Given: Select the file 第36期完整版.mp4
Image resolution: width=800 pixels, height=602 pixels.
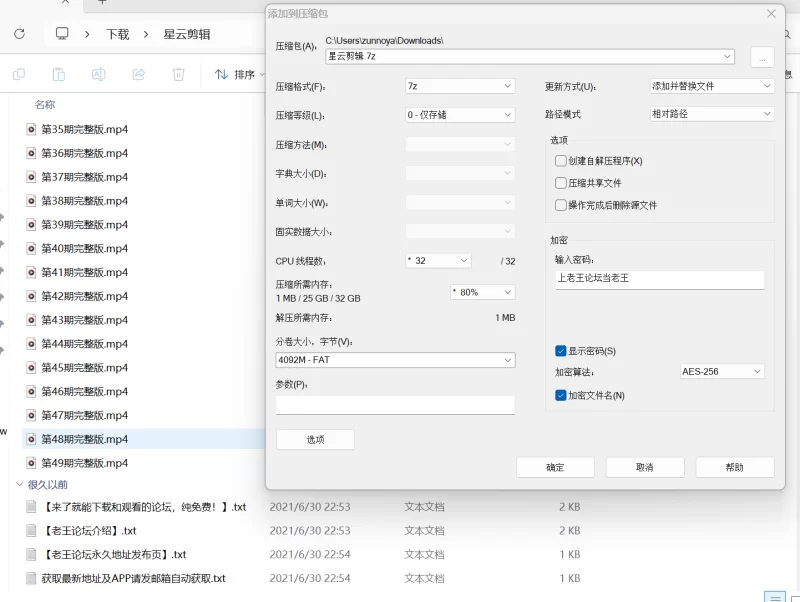Looking at the screenshot, I should [85, 153].
